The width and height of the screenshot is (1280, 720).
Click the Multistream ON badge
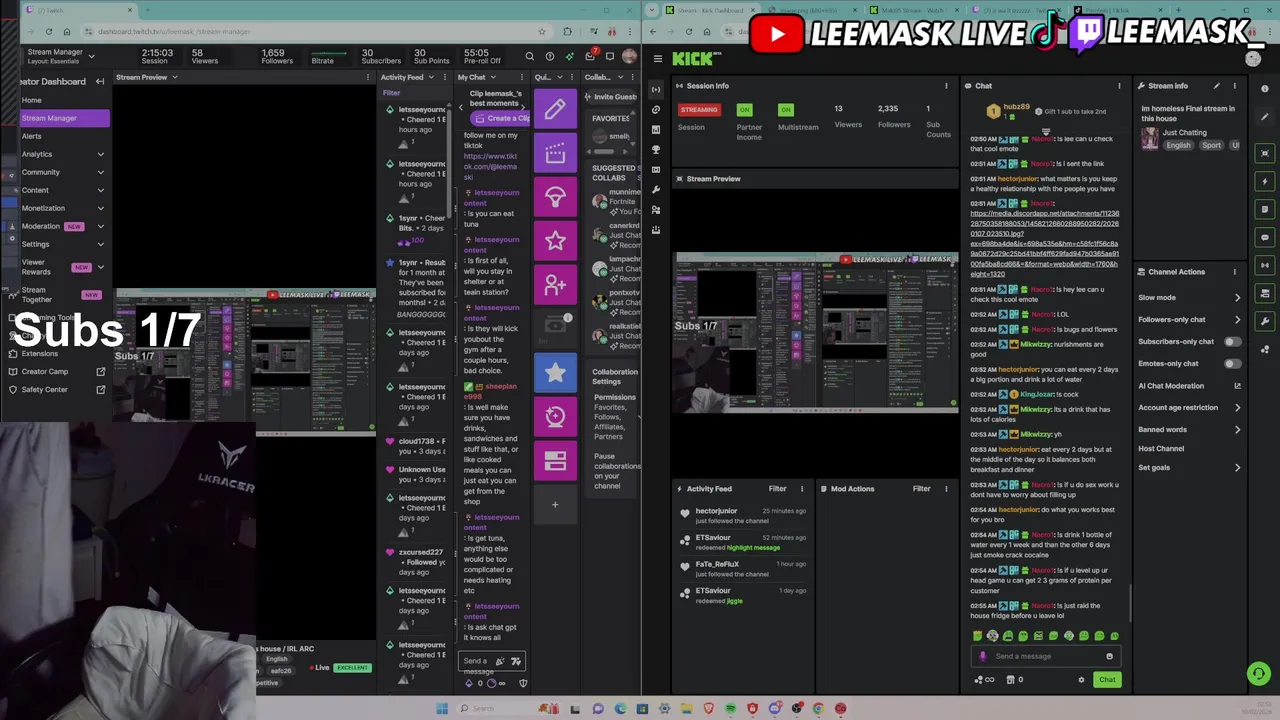pyautogui.click(x=786, y=110)
